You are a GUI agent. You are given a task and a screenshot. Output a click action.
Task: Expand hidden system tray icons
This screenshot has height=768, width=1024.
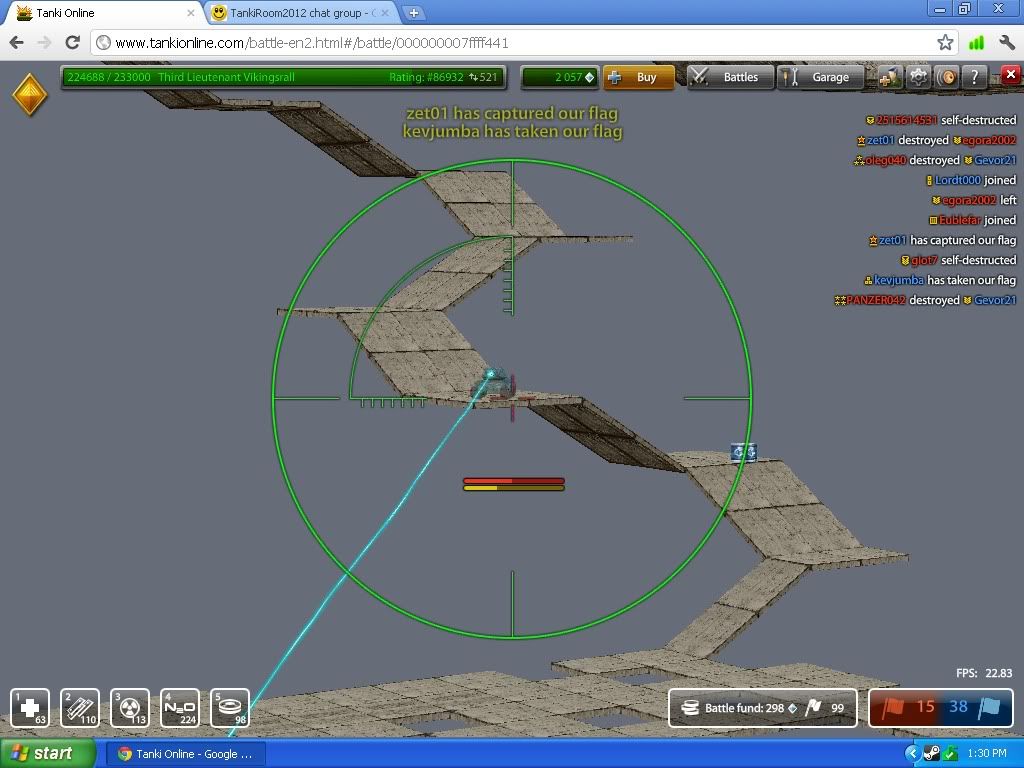coord(912,753)
